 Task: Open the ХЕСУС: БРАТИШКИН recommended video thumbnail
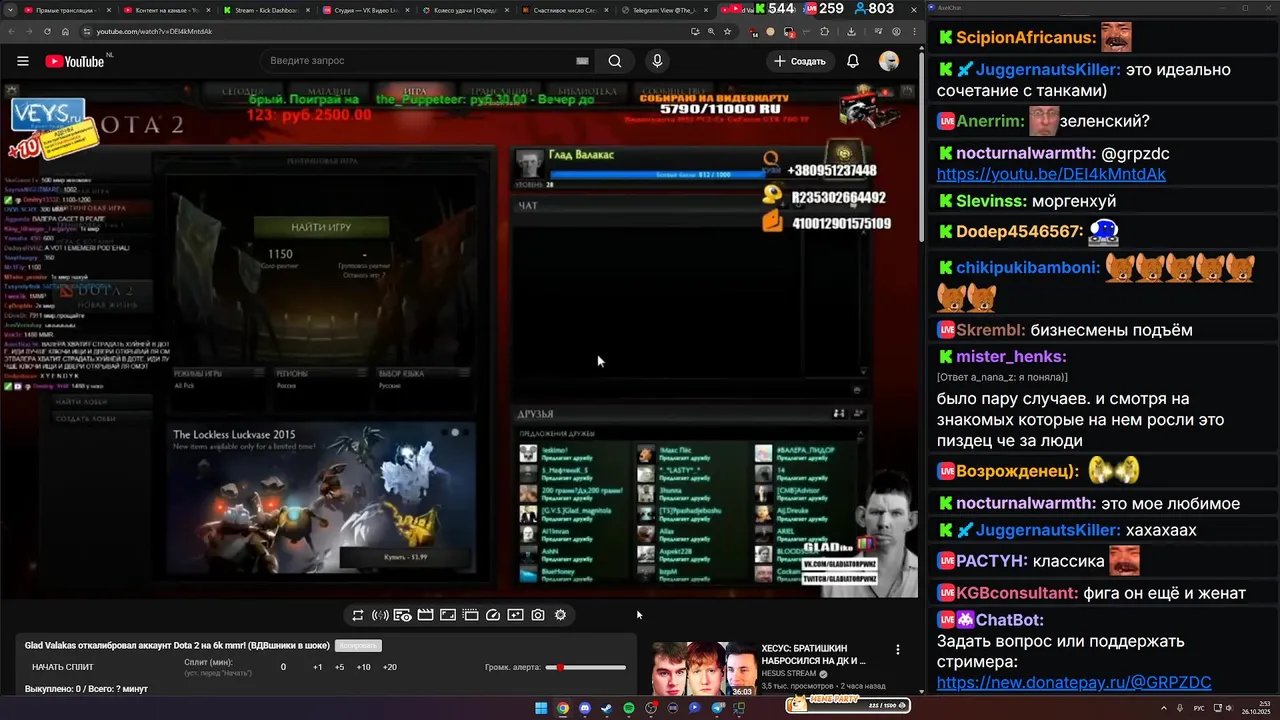pos(704,669)
